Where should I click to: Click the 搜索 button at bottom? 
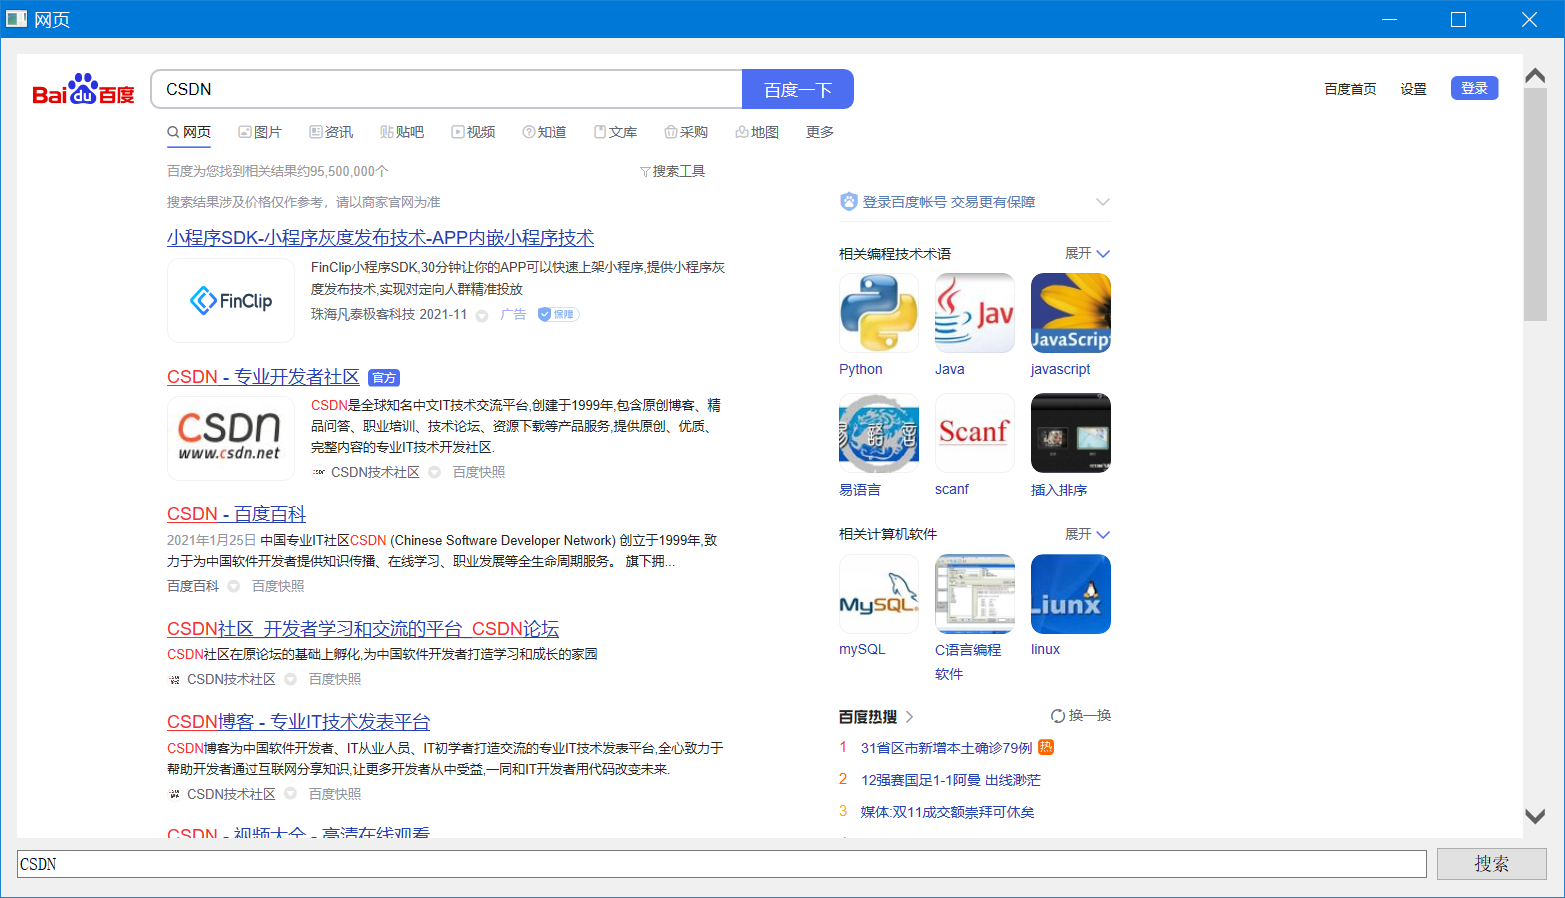(1491, 864)
